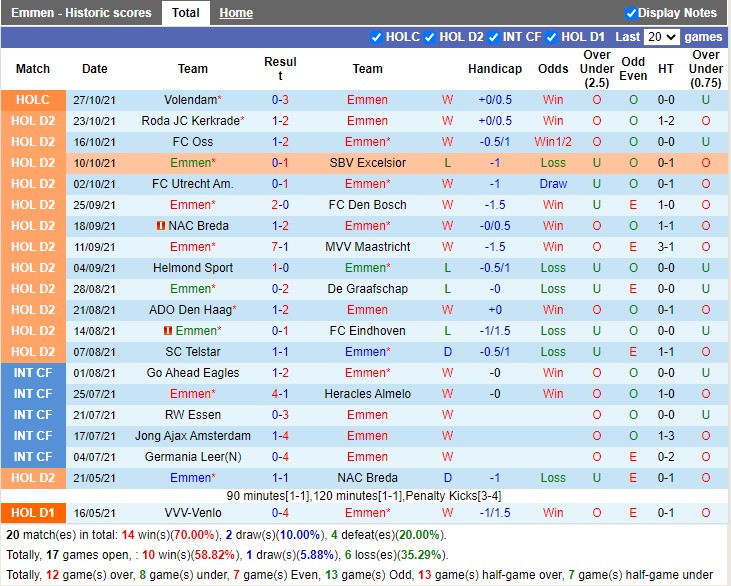Click the red card icon beside Emmen on 14/08/21
This screenshot has width=731, height=586.
[168, 331]
